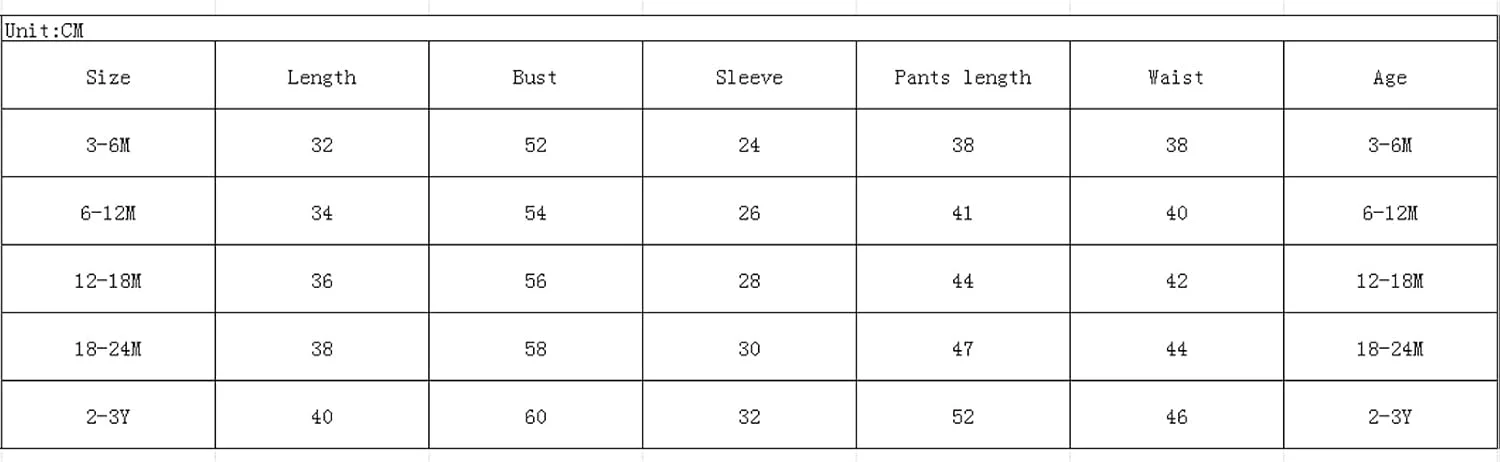Viewport: 1500px width, 462px height.
Task: Select the Length column header cell
Action: click(321, 77)
